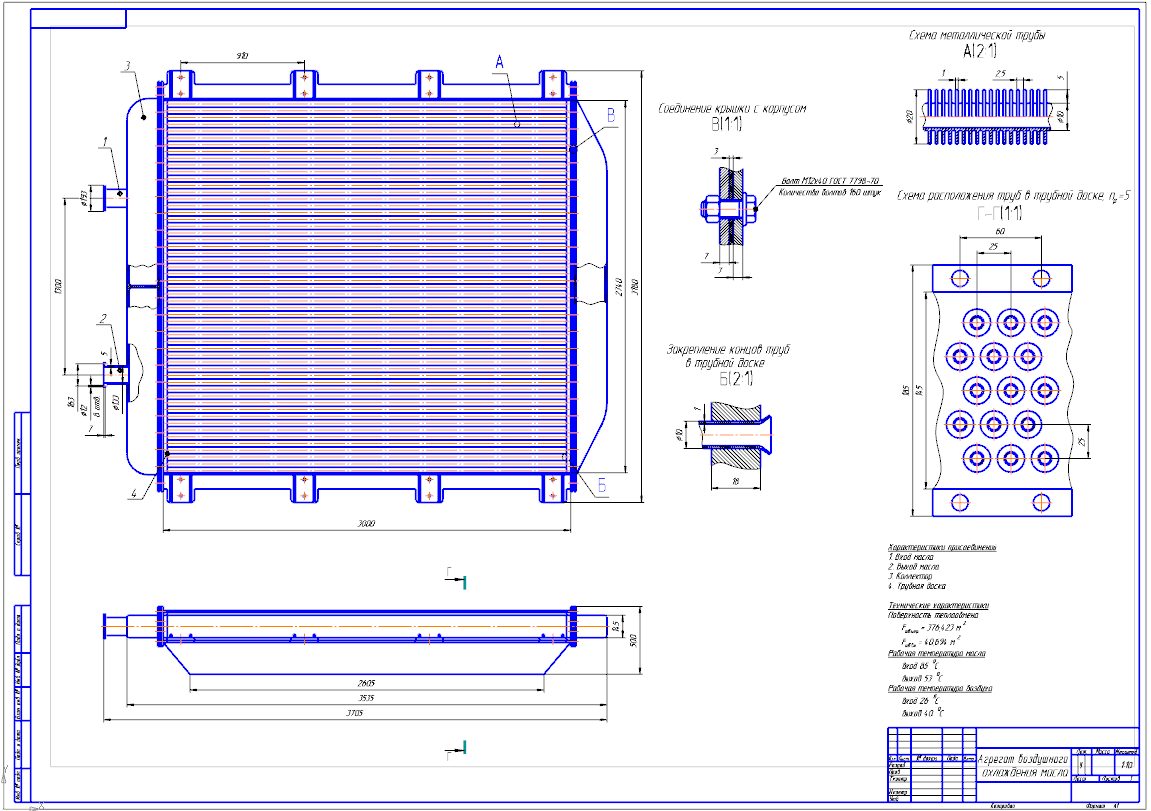Select the value 'Выход 40 °C'

pyautogui.click(x=923, y=713)
